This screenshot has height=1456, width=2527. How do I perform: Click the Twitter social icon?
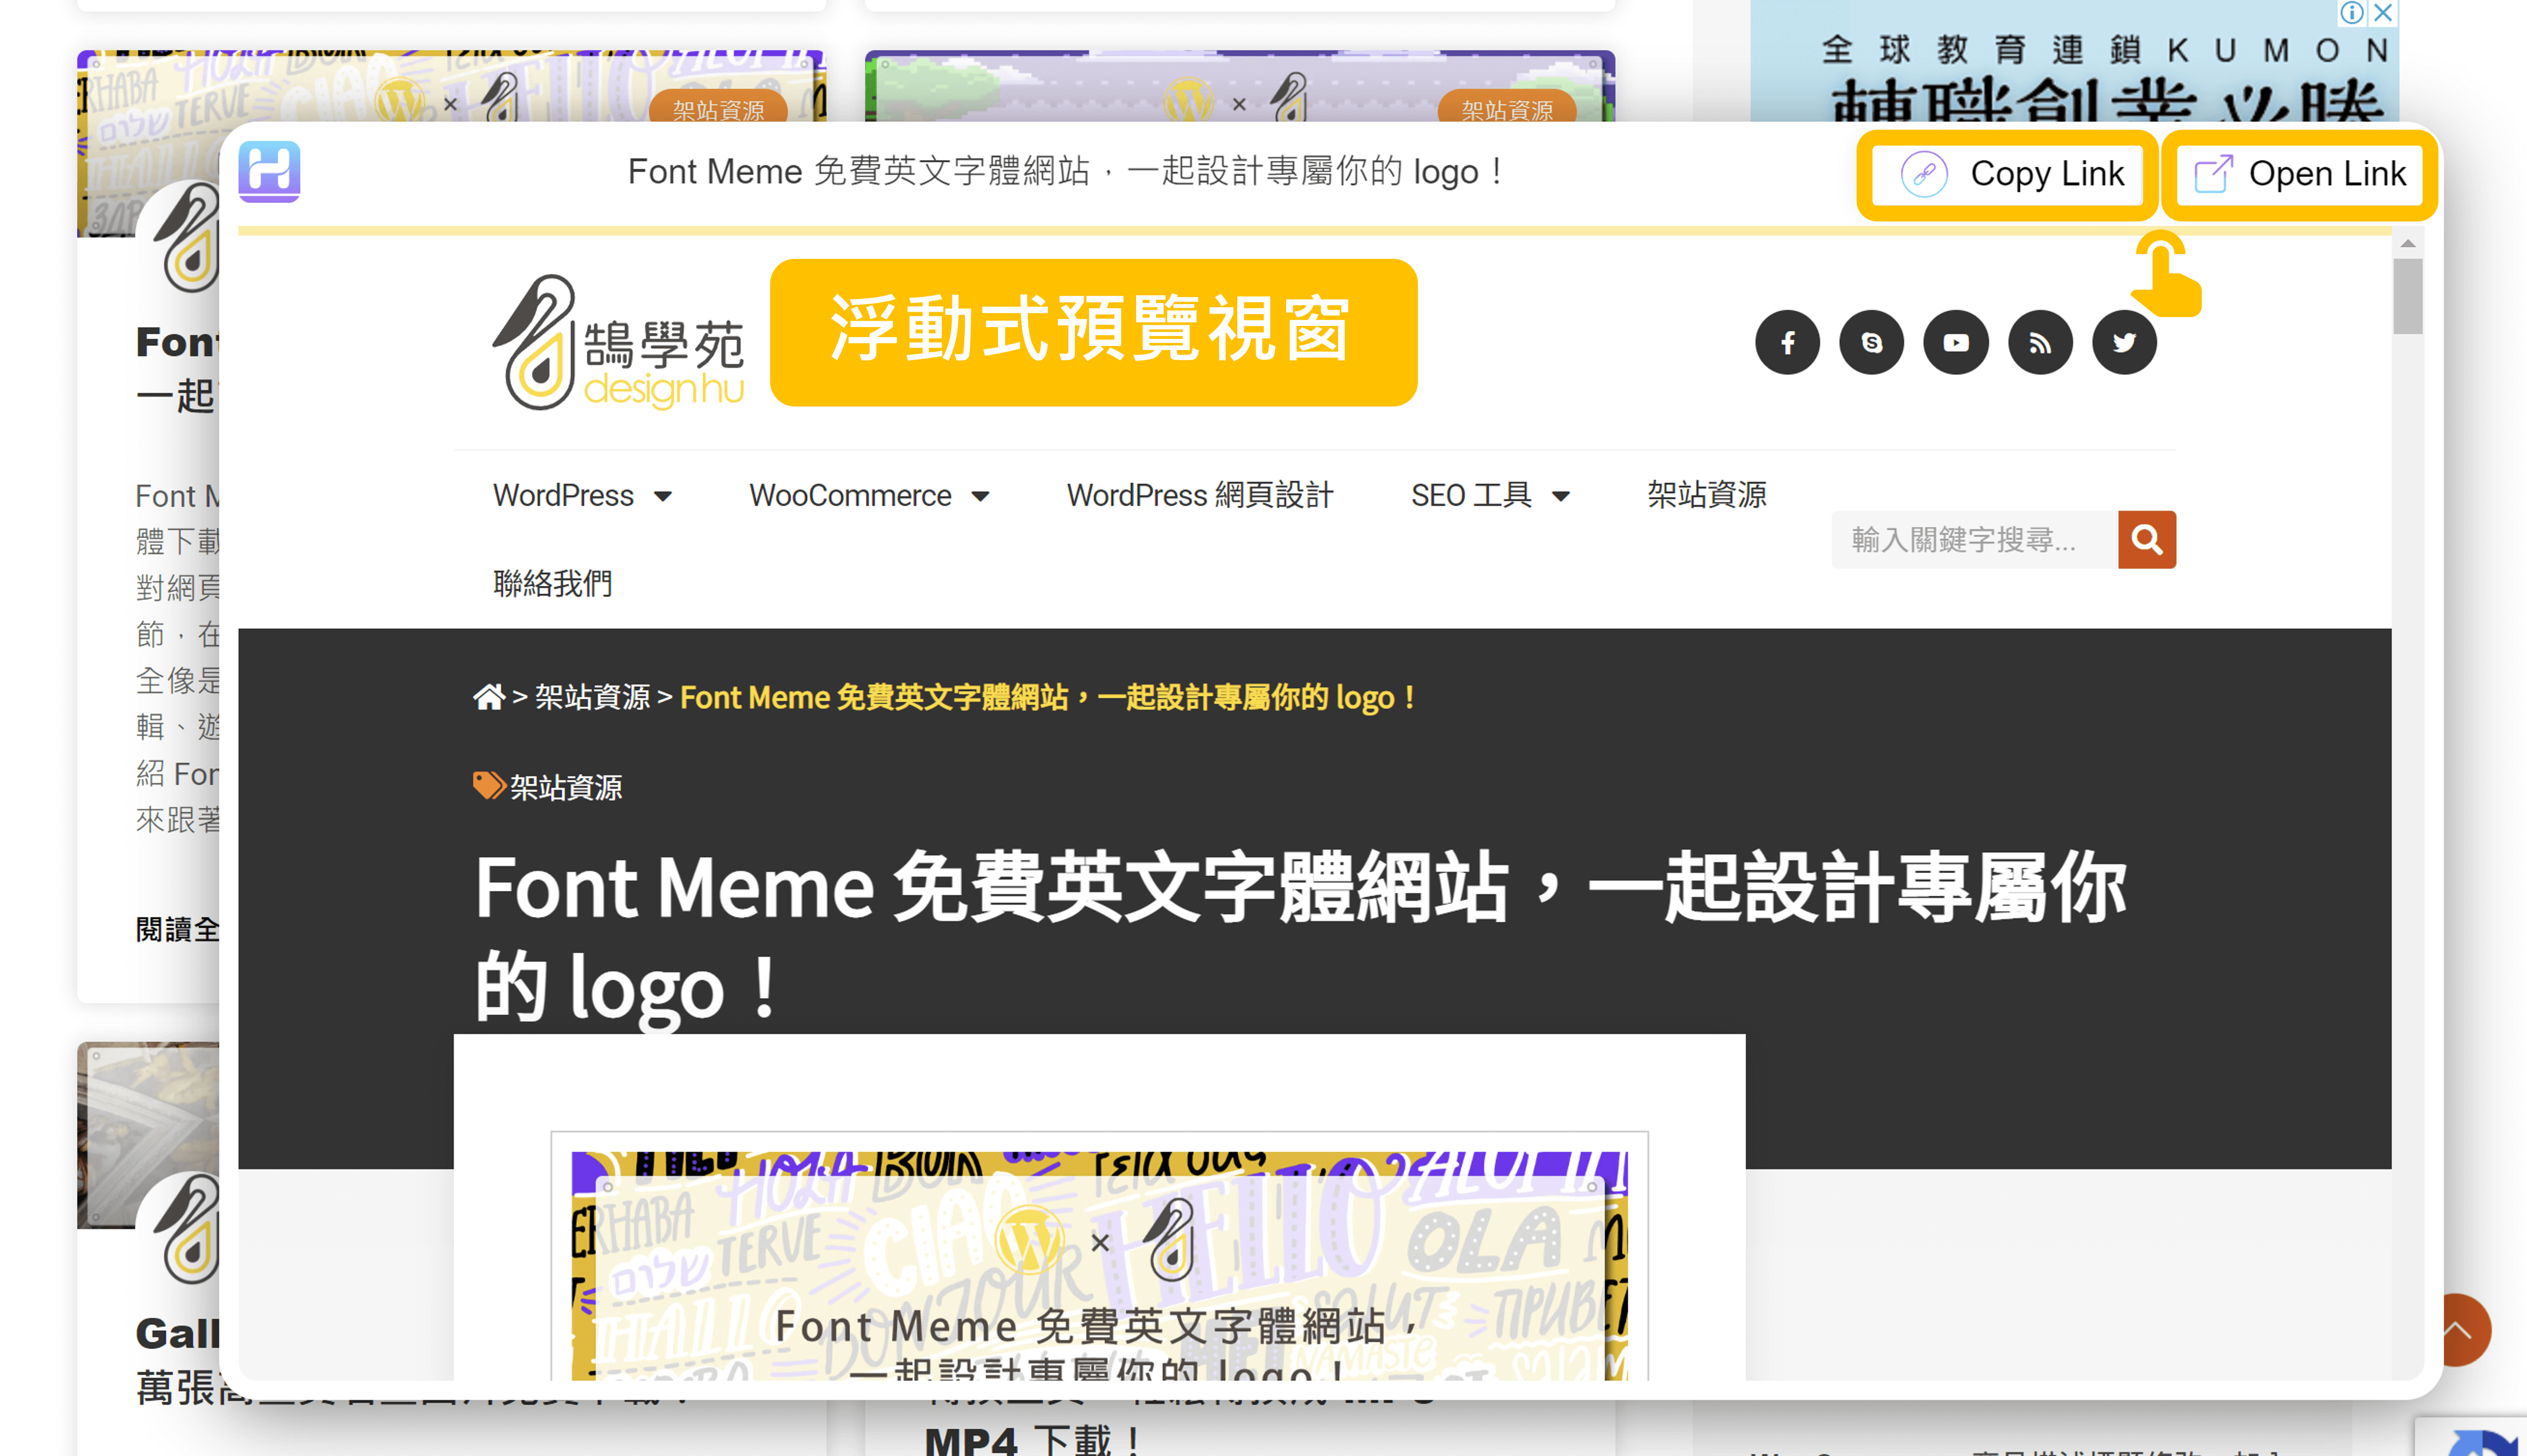pyautogui.click(x=2125, y=342)
